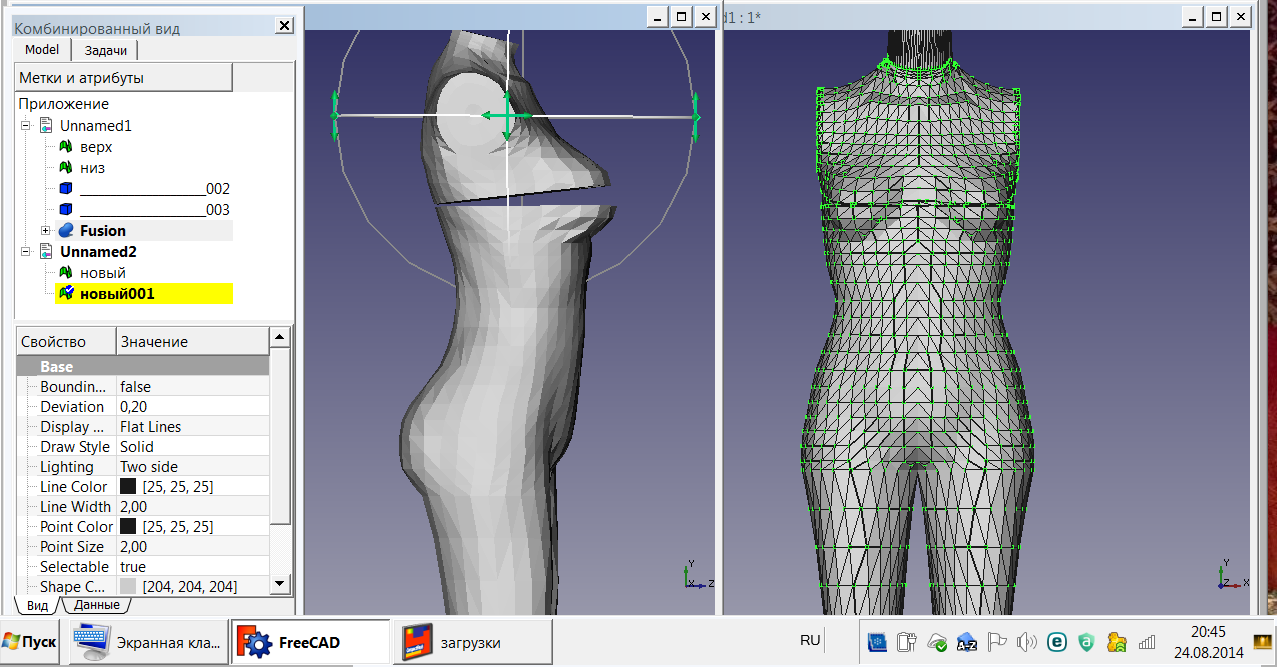Click the низ mesh icon
Image resolution: width=1277 pixels, height=667 pixels.
point(67,168)
